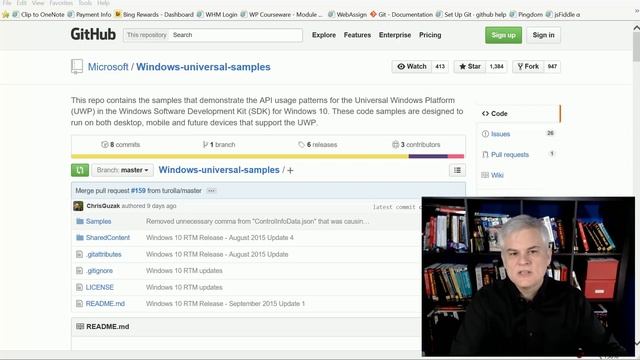Image resolution: width=640 pixels, height=360 pixels.
Task: Click the green compare branches icon button
Action: [80, 170]
